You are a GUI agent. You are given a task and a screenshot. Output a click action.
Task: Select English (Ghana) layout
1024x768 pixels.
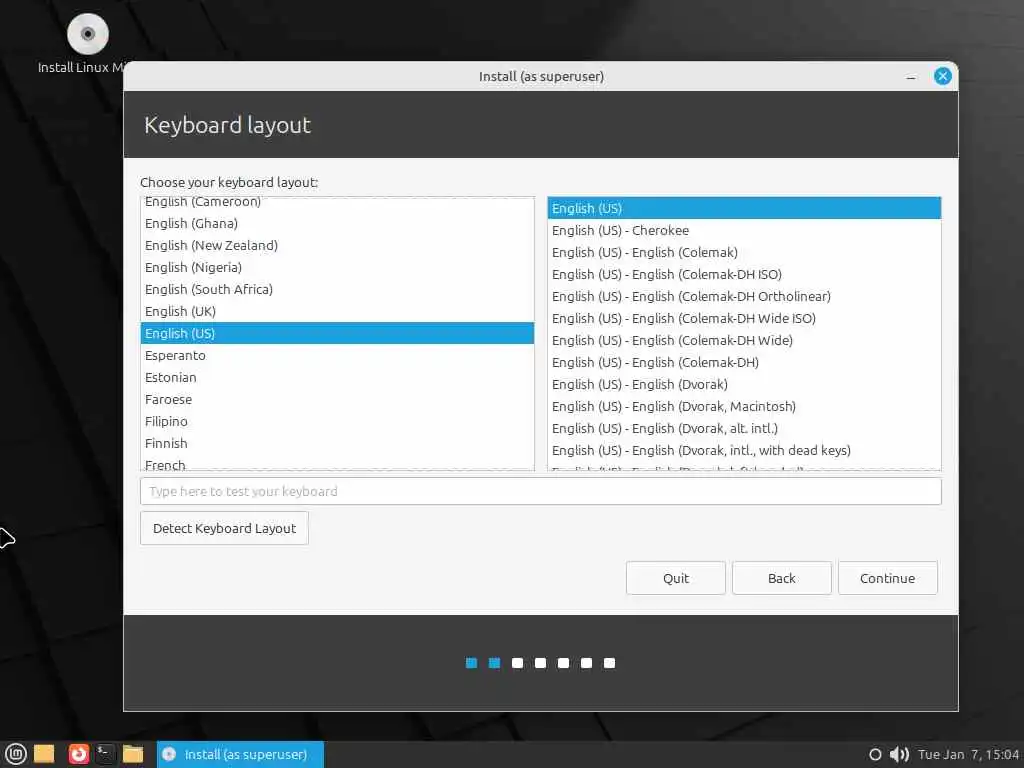point(337,223)
